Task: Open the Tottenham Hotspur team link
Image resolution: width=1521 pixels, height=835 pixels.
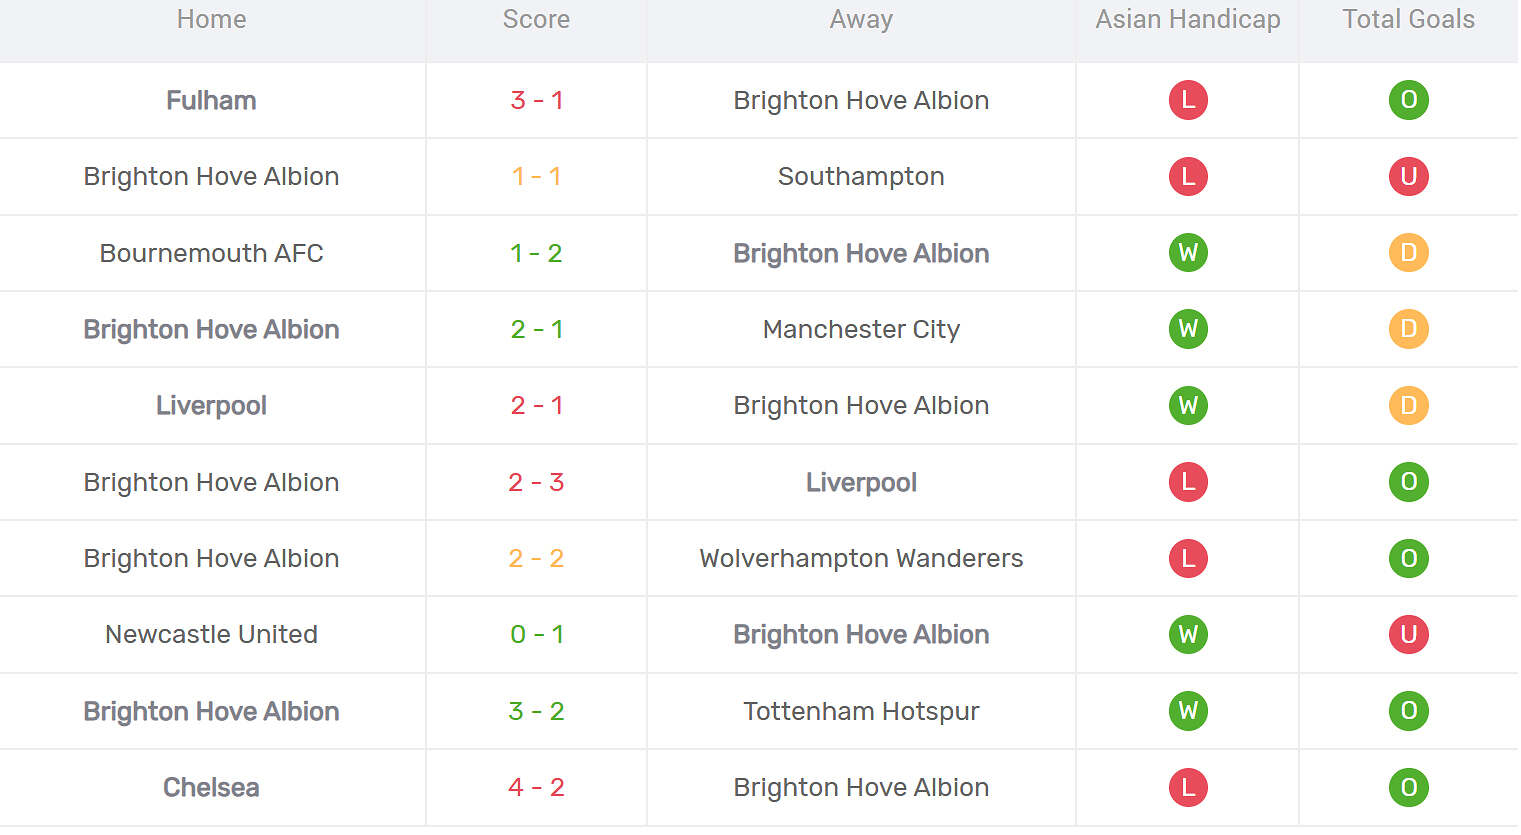Action: 861,711
